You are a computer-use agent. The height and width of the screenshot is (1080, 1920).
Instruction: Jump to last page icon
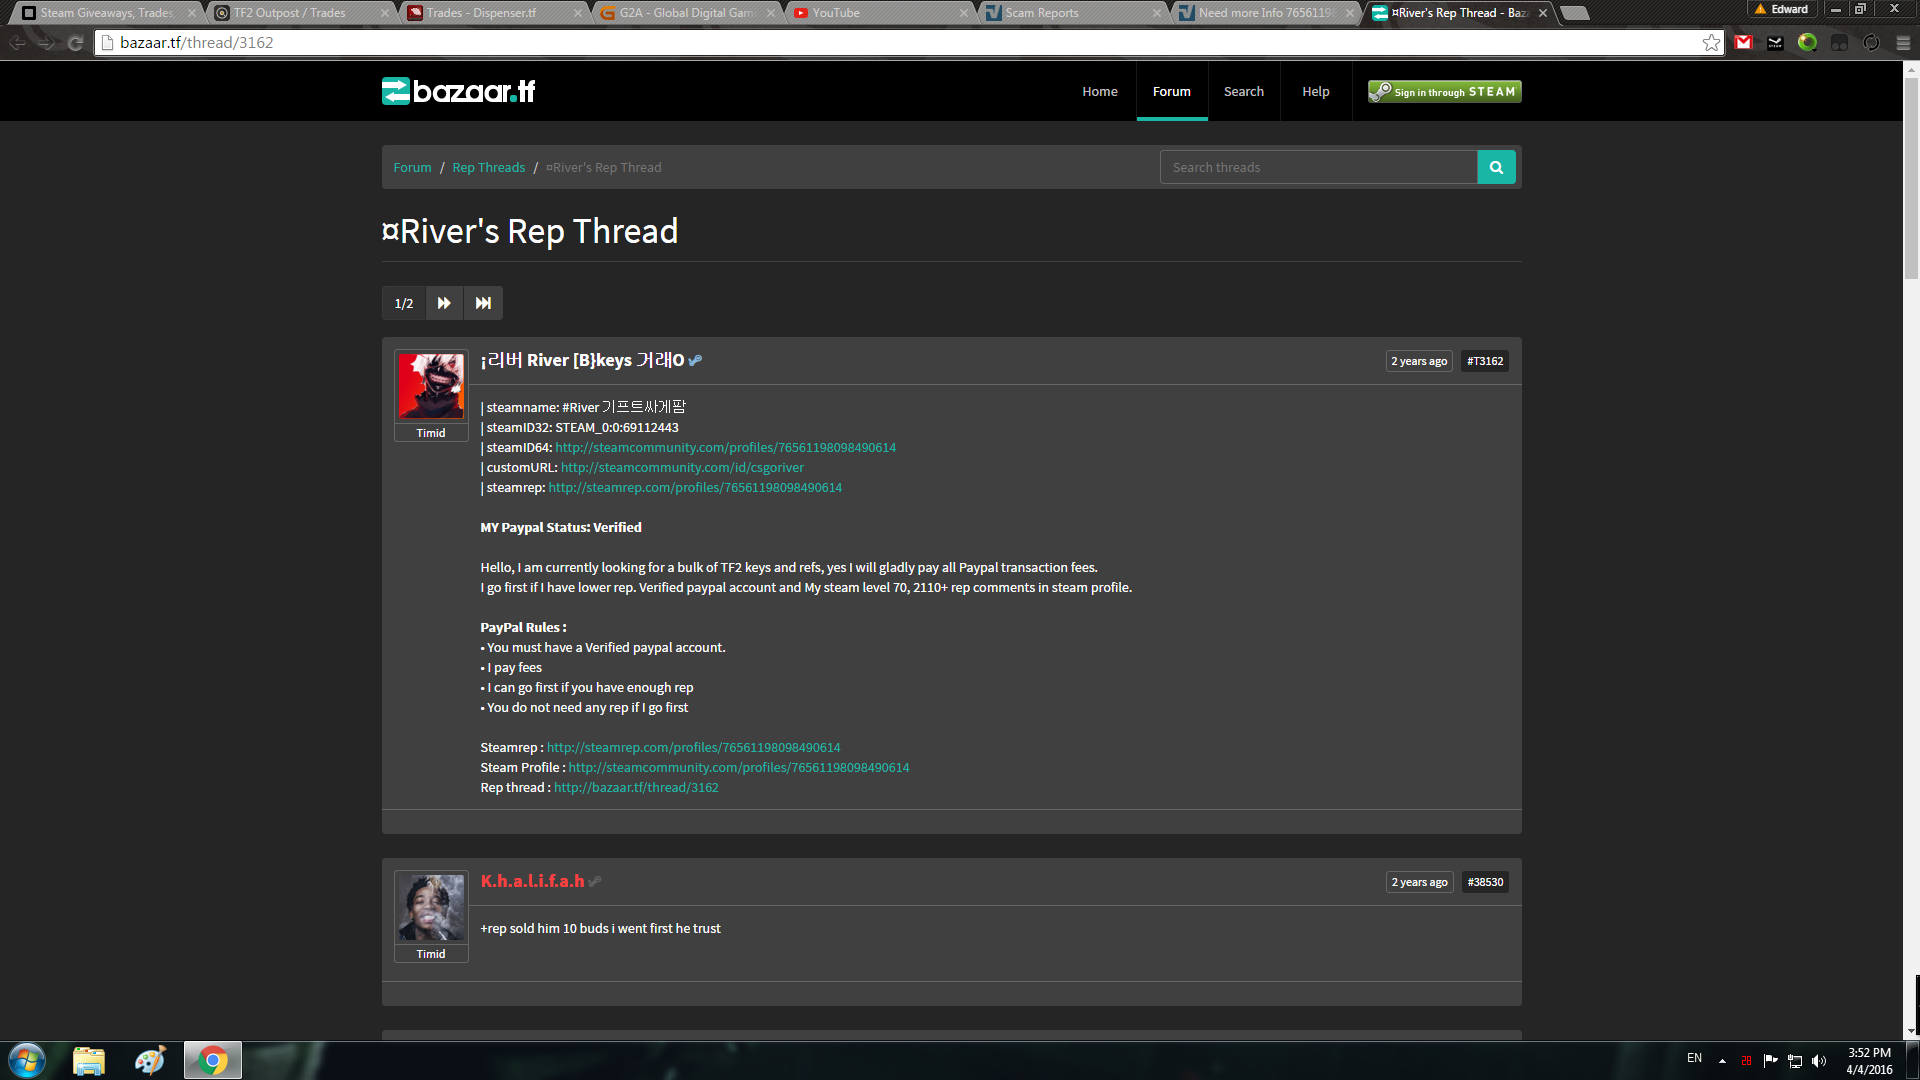(x=483, y=303)
